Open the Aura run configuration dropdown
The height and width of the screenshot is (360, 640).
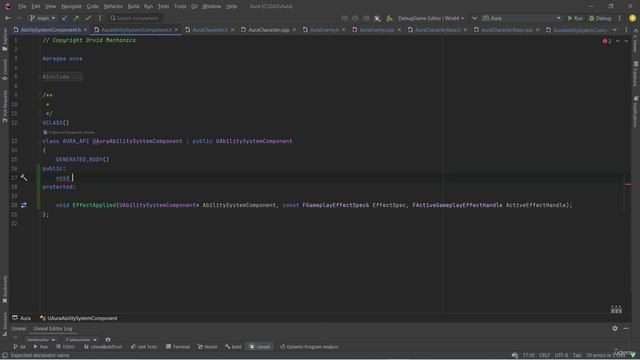522,18
